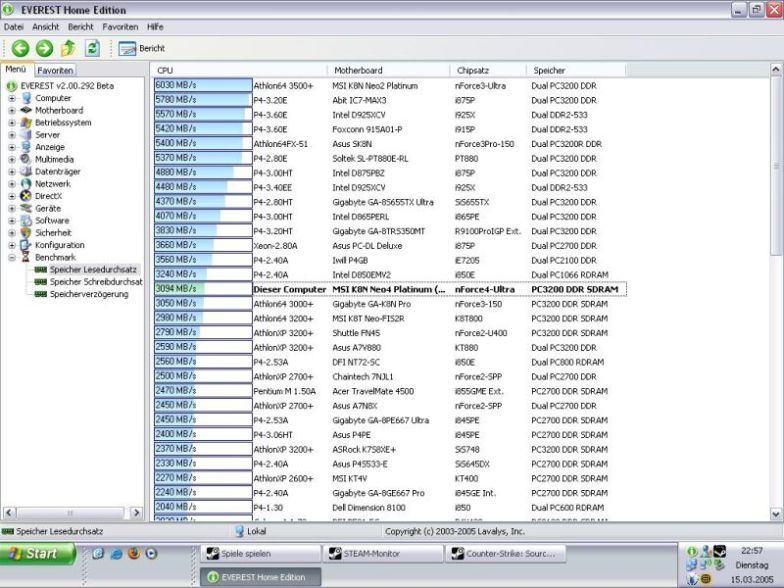The height and width of the screenshot is (588, 784).
Task: Click the Anzeige monitor icon in tree
Action: [x=26, y=147]
